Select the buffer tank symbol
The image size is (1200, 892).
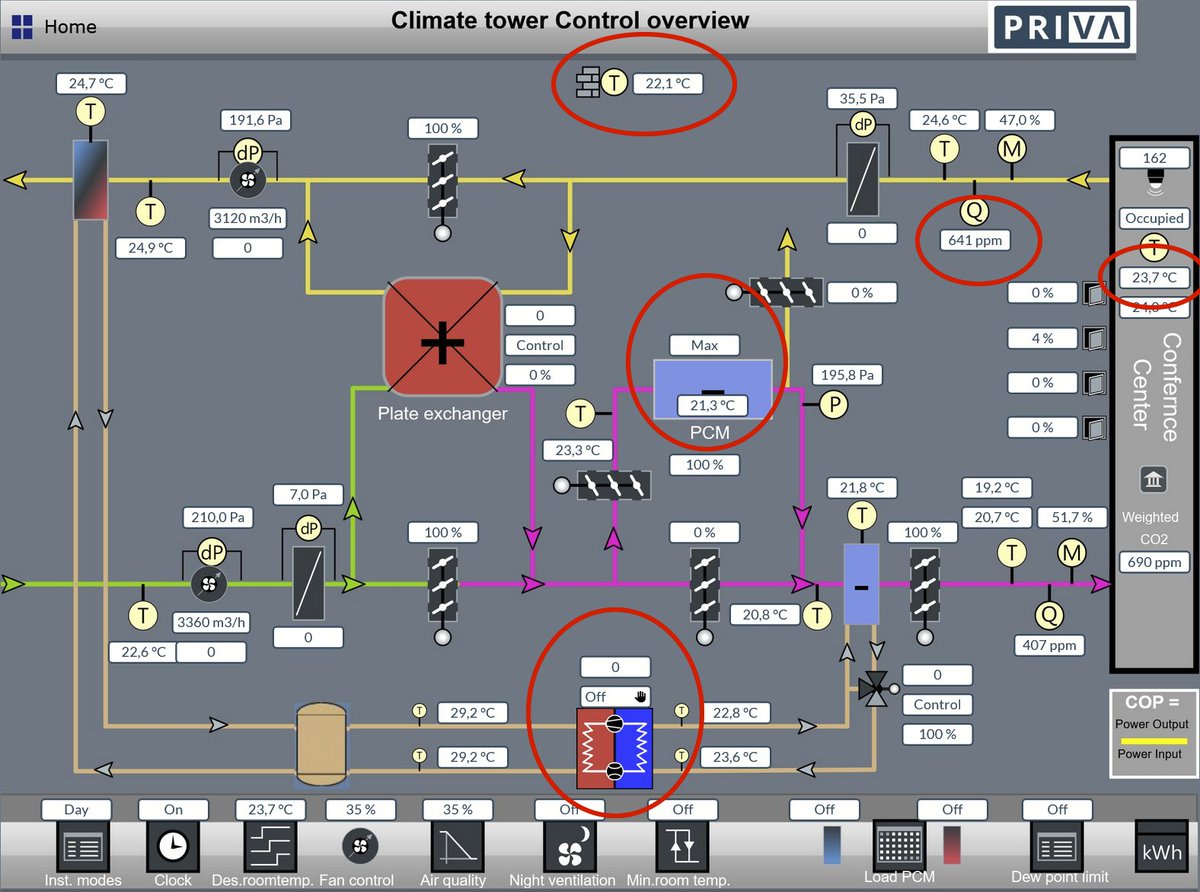click(x=321, y=742)
